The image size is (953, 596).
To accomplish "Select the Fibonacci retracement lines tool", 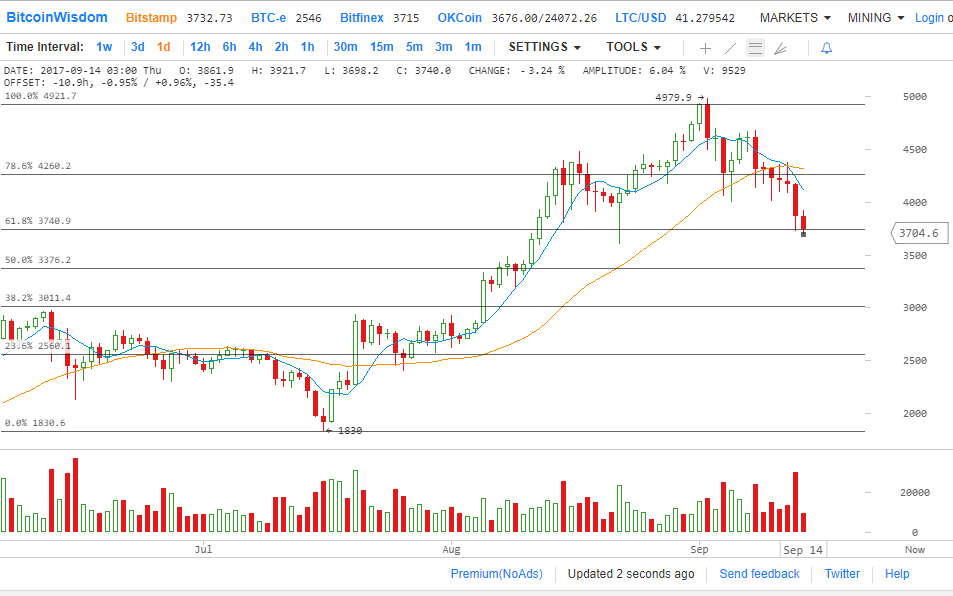I will (755, 48).
